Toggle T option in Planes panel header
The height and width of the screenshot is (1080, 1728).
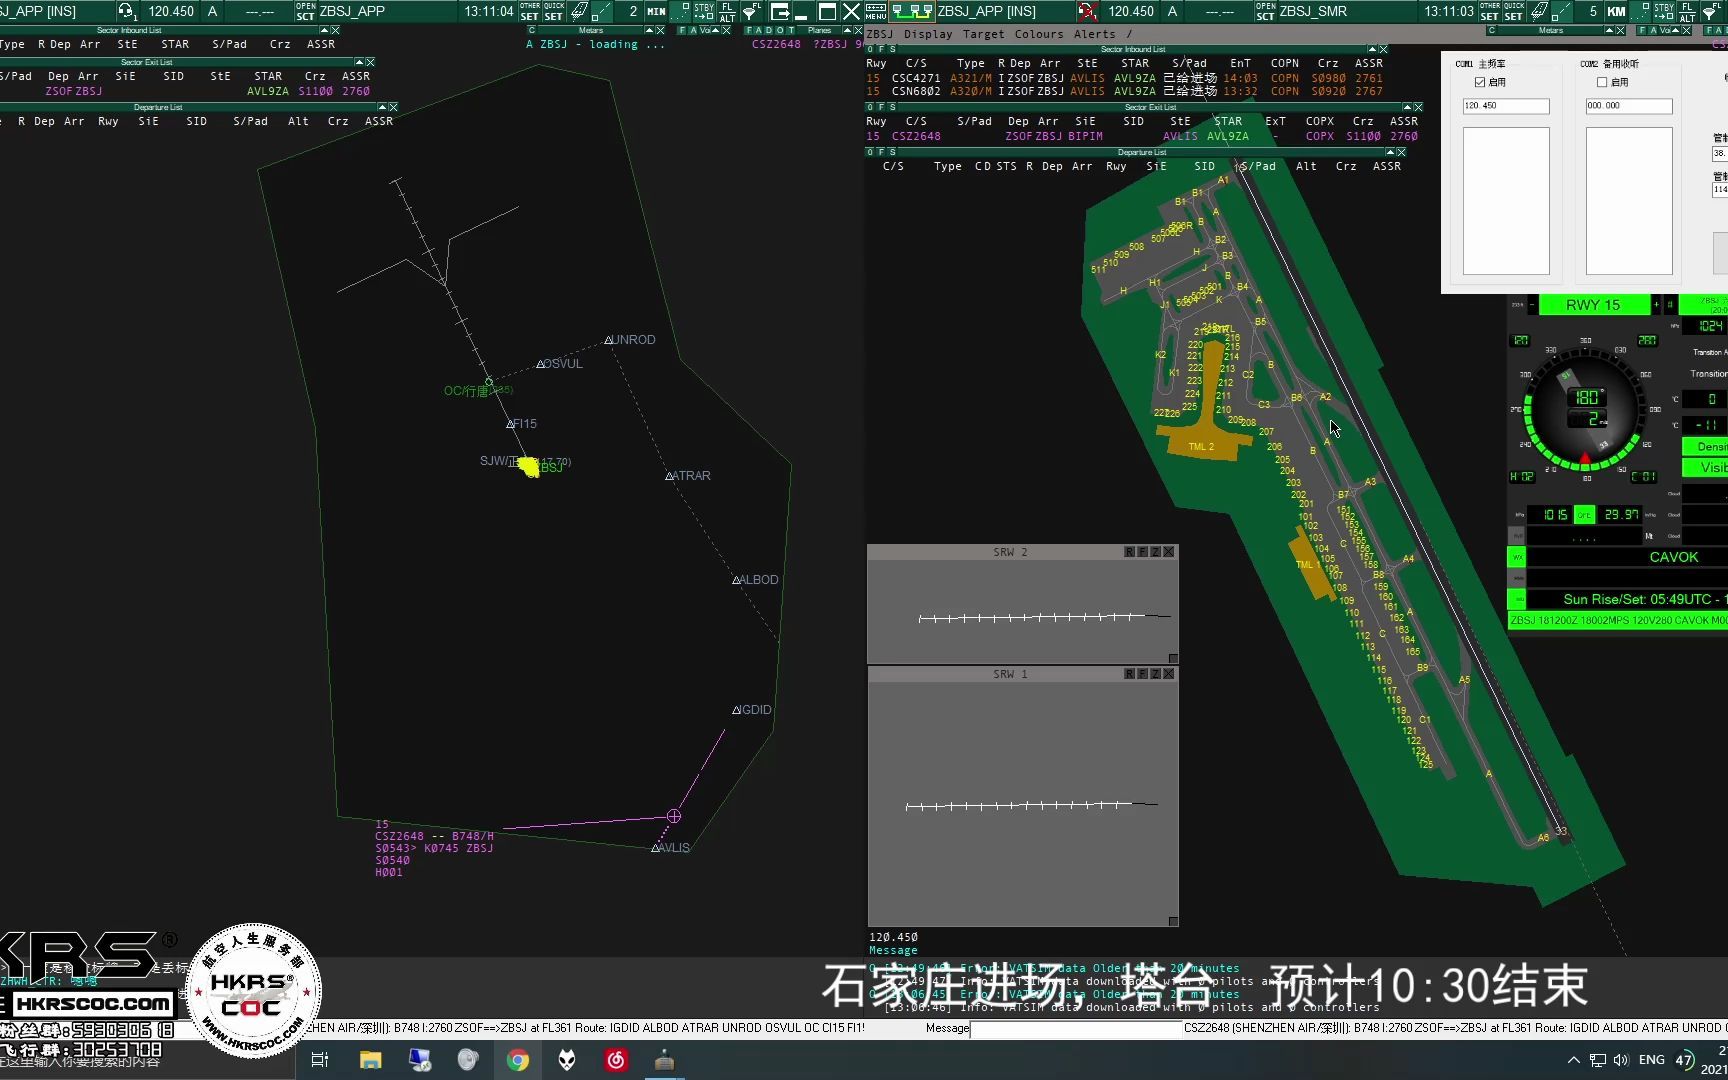(791, 30)
